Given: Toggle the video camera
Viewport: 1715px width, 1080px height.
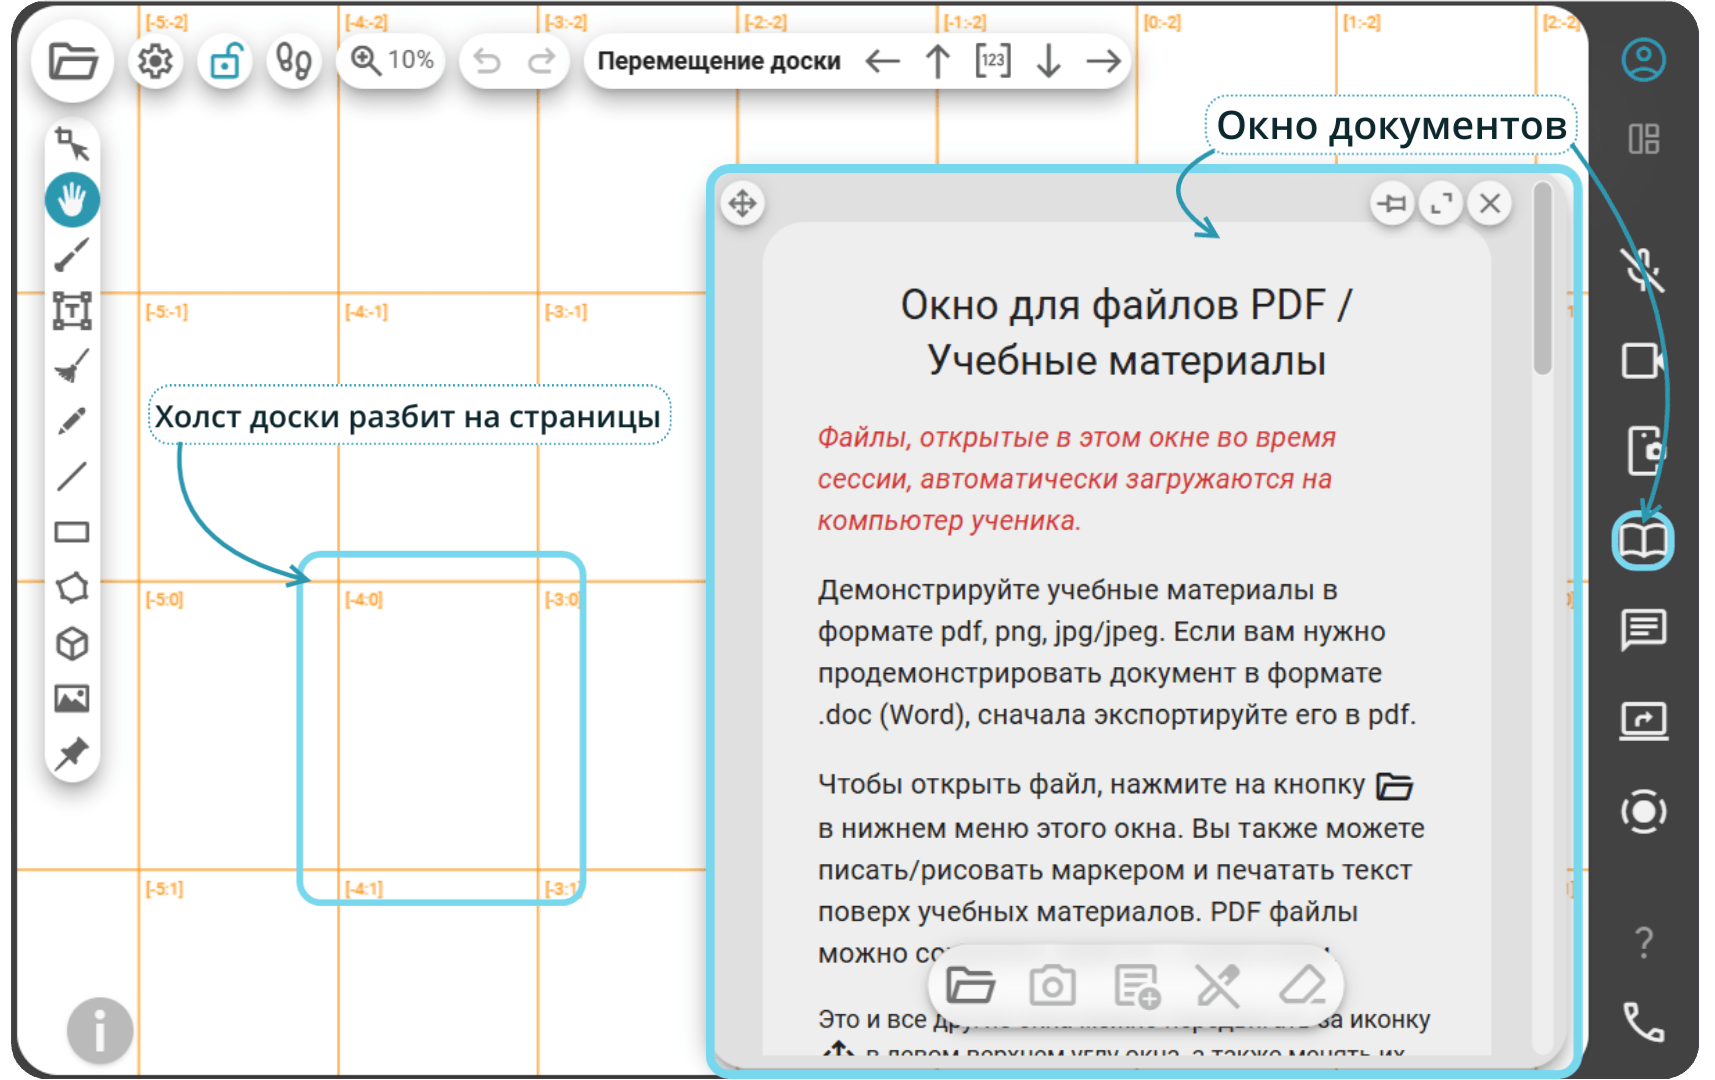Looking at the screenshot, I should click(1643, 360).
